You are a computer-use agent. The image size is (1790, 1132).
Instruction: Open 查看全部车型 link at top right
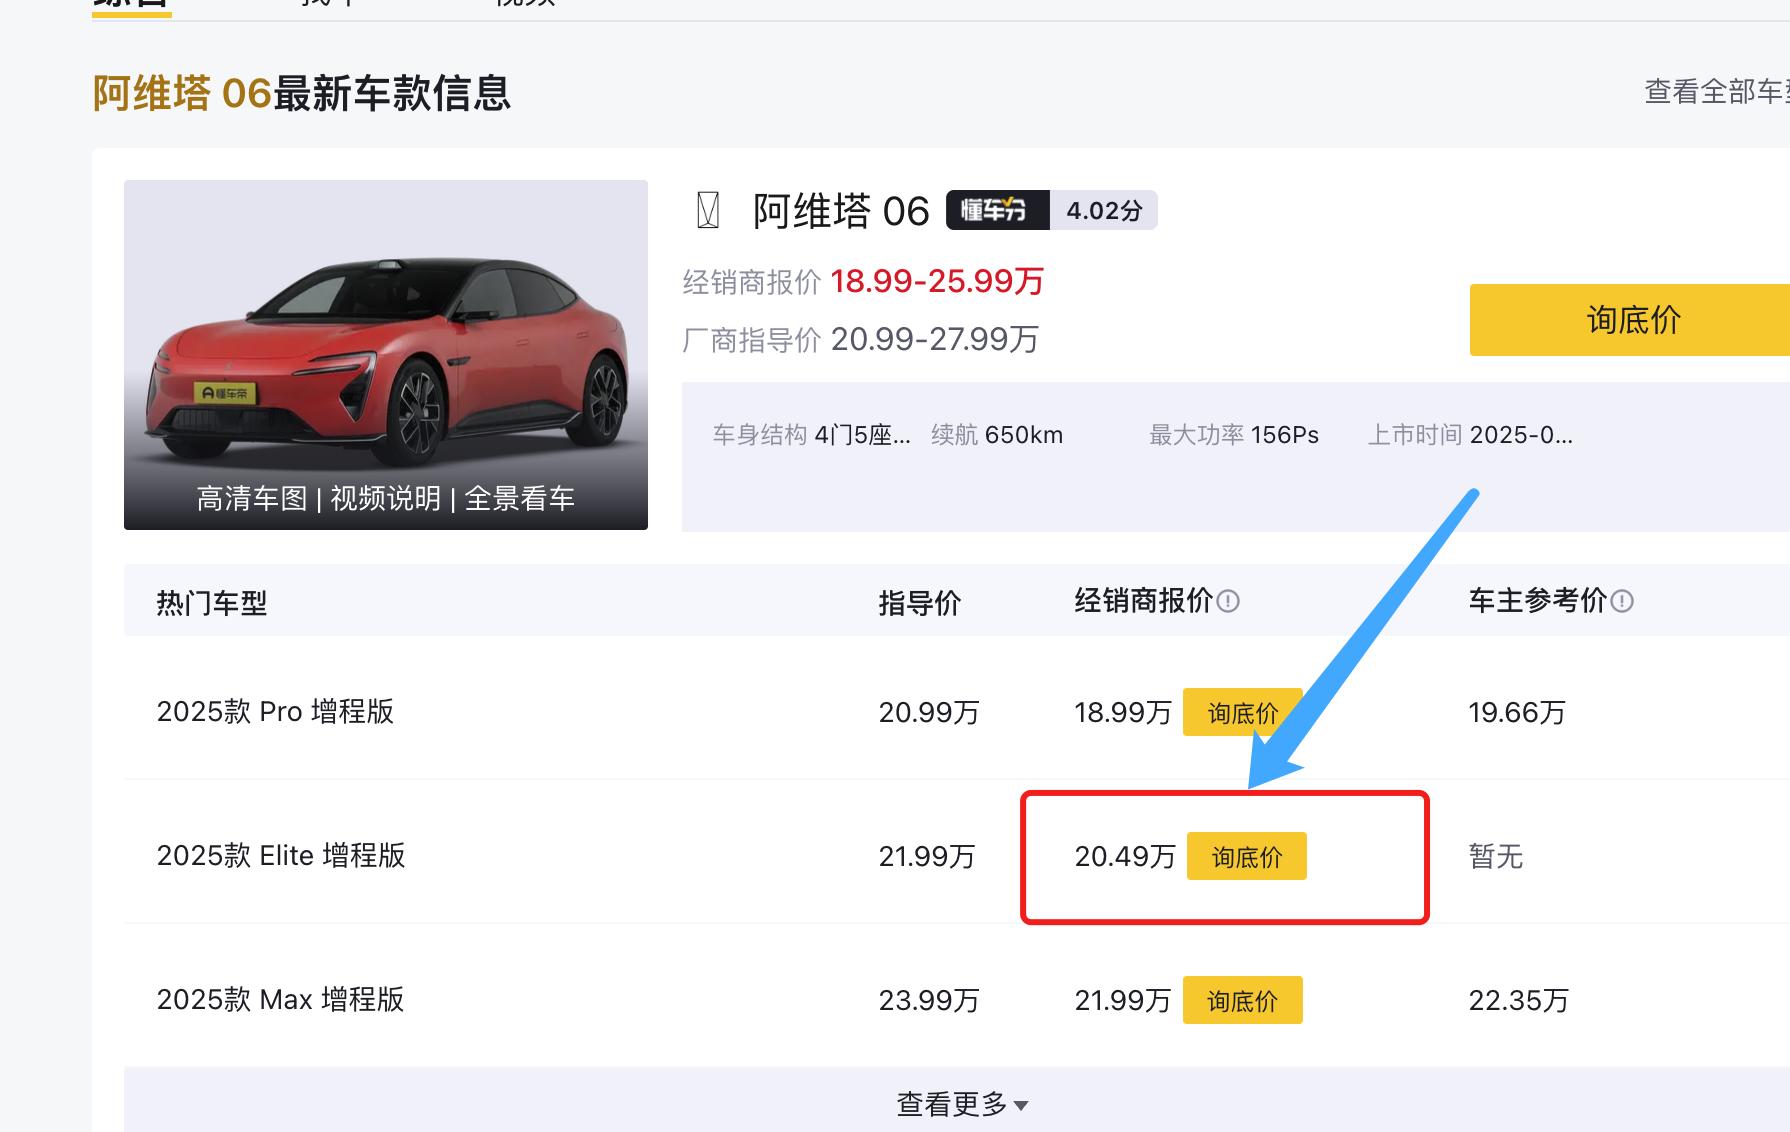(x=1716, y=92)
